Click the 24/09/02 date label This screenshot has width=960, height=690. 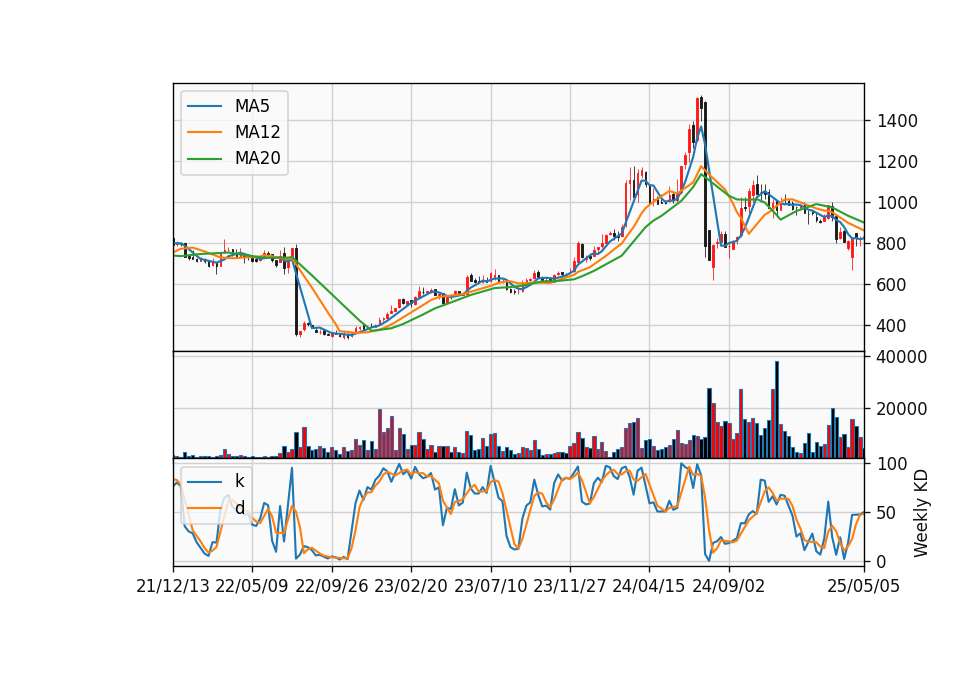[729, 587]
